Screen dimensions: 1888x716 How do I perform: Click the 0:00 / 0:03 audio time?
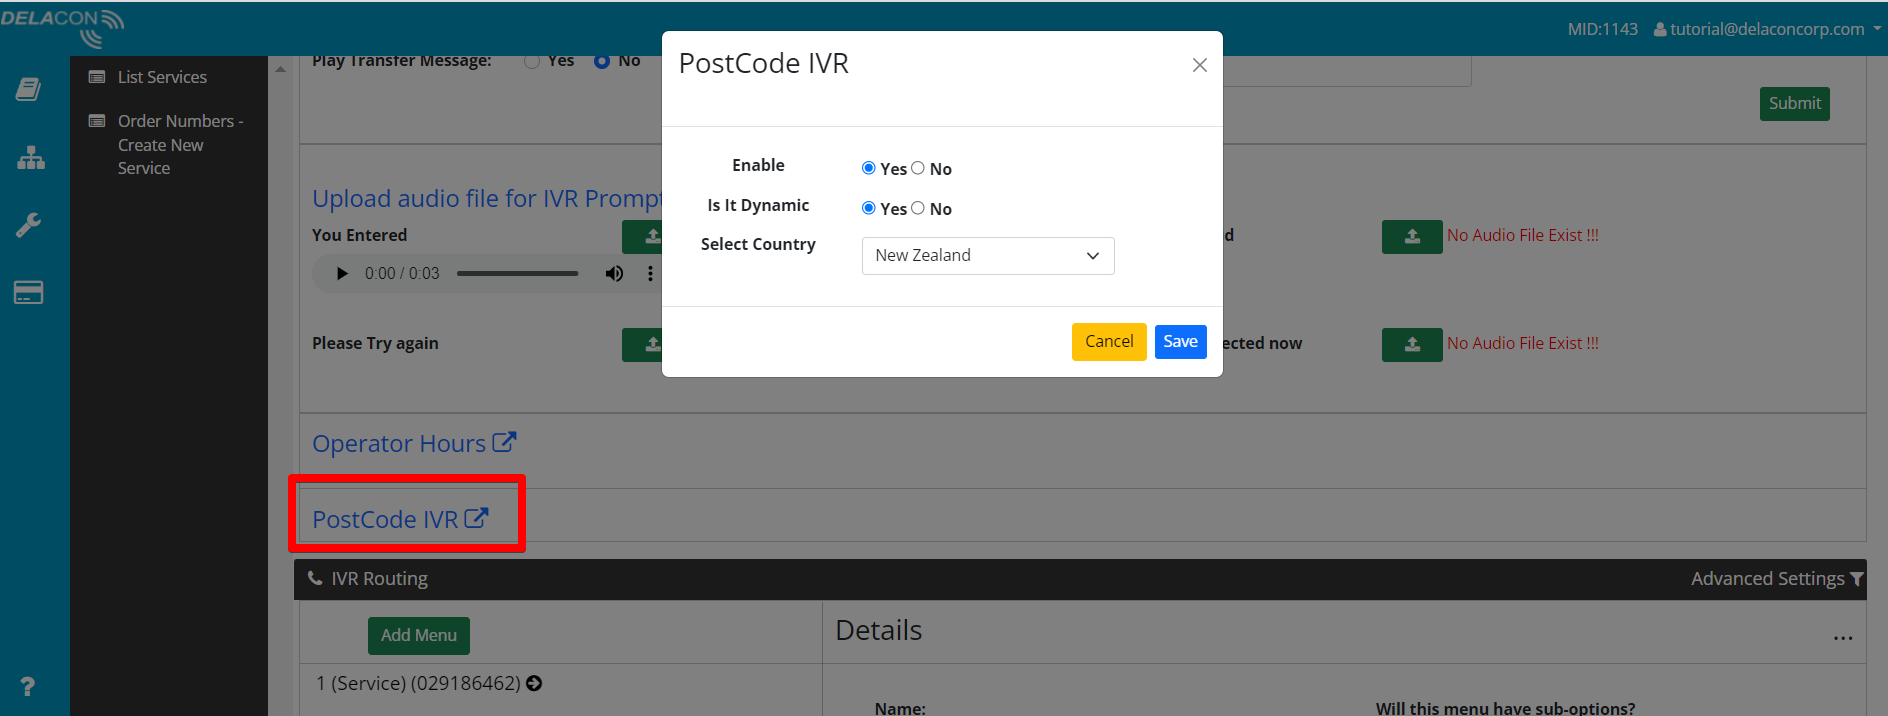click(x=402, y=273)
